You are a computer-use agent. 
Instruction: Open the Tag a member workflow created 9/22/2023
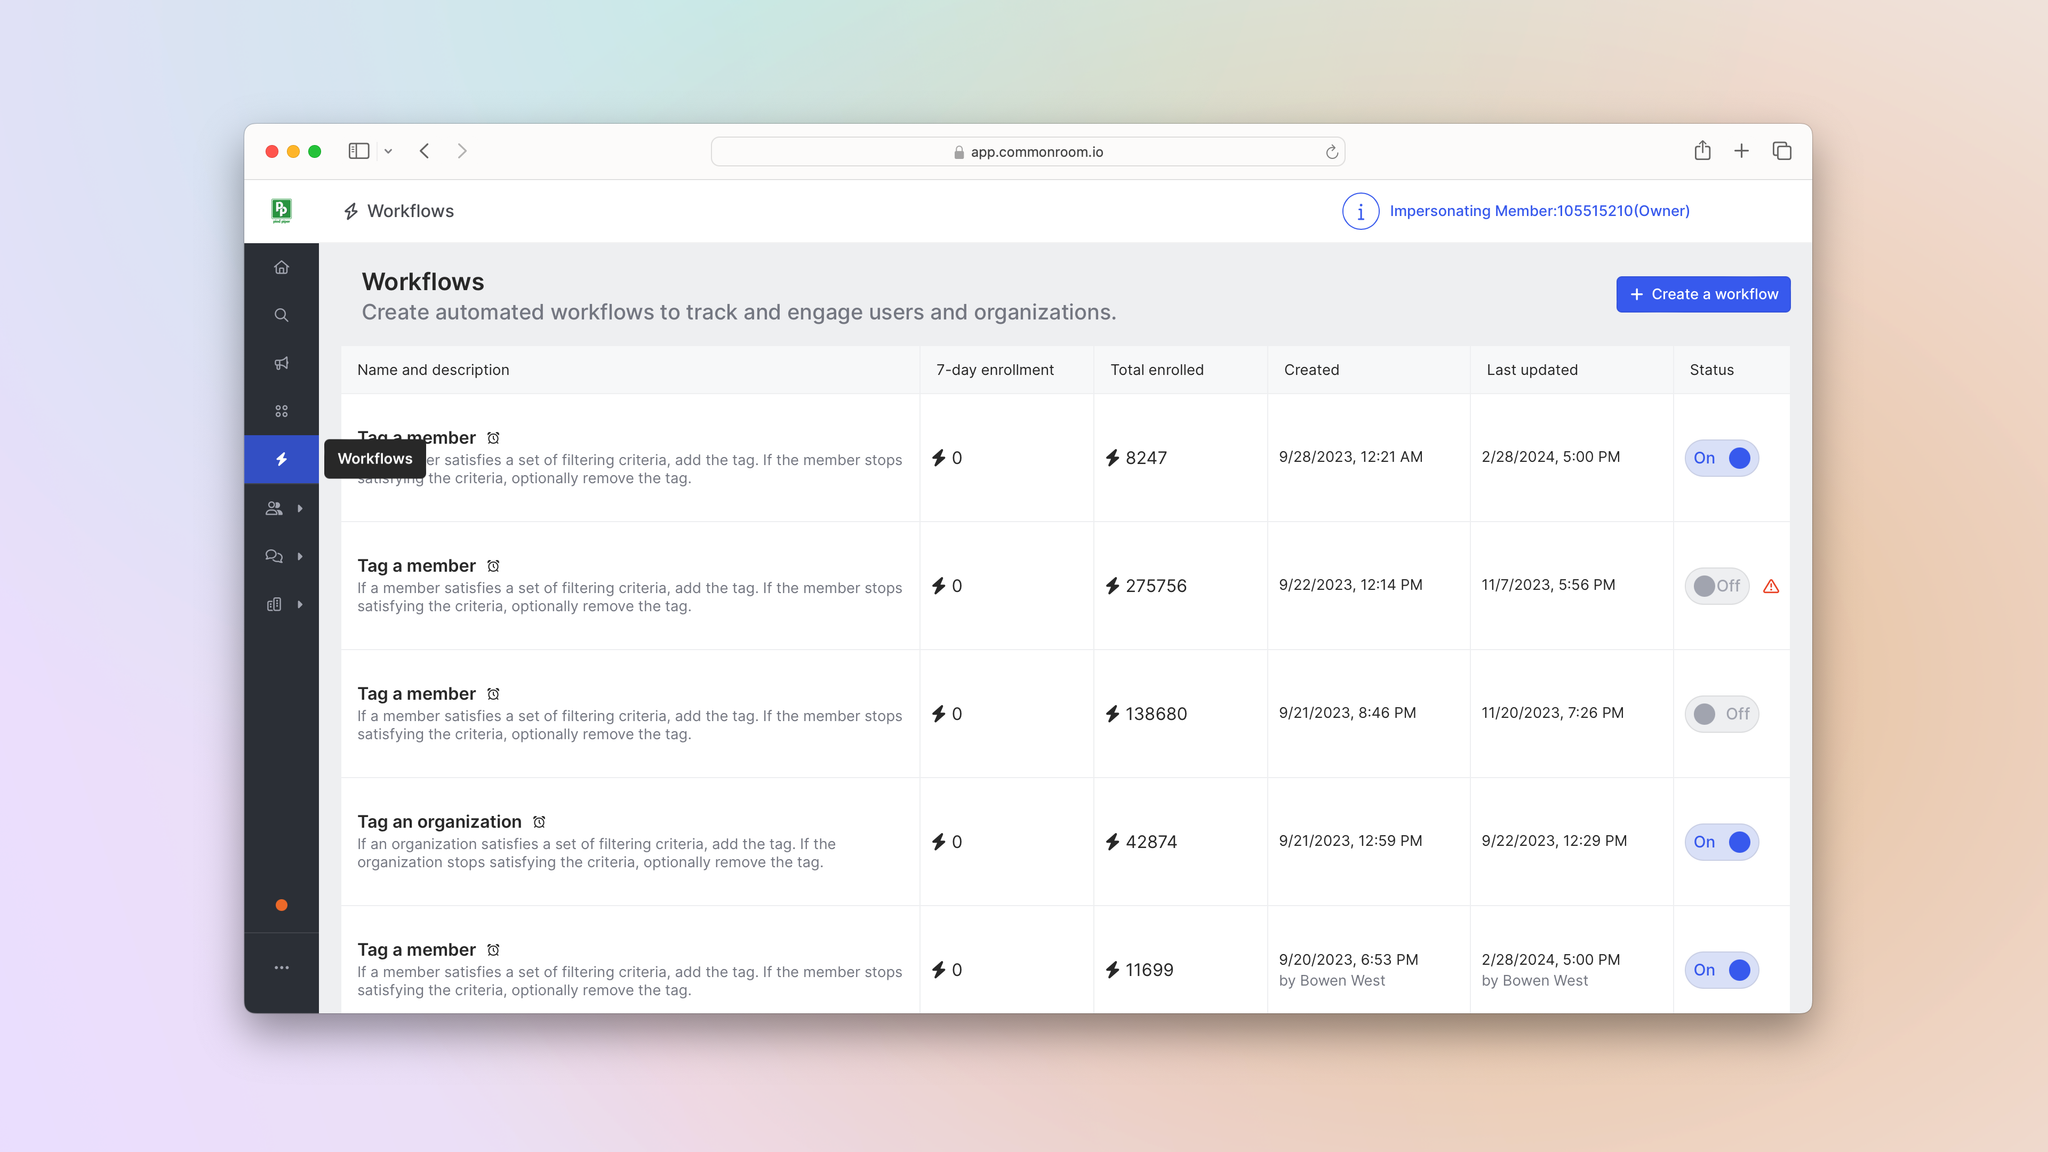coord(416,566)
